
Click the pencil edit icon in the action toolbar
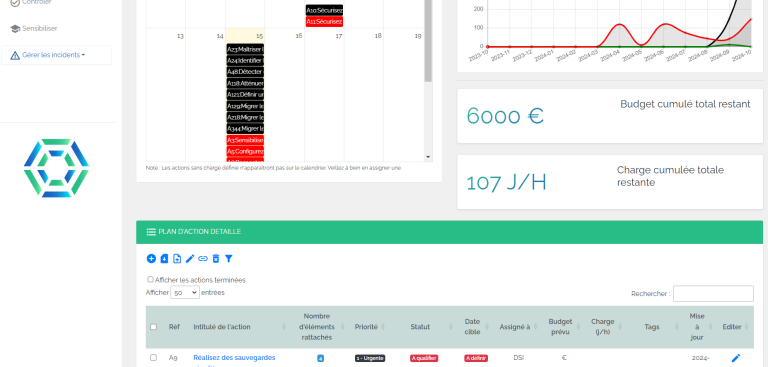pos(190,259)
